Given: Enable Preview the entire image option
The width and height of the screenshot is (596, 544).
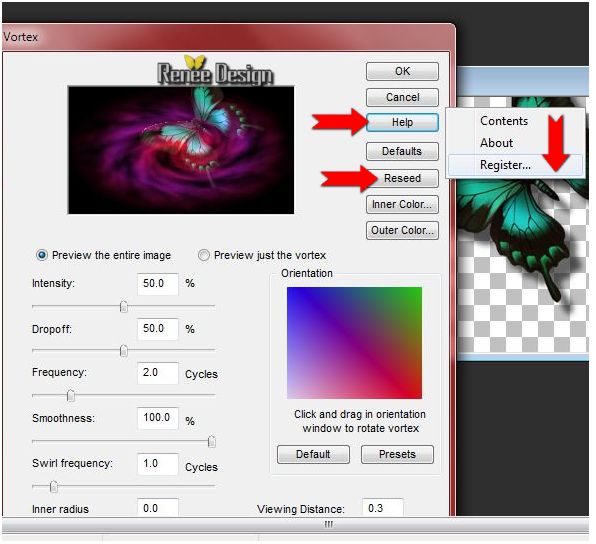Looking at the screenshot, I should coord(42,255).
